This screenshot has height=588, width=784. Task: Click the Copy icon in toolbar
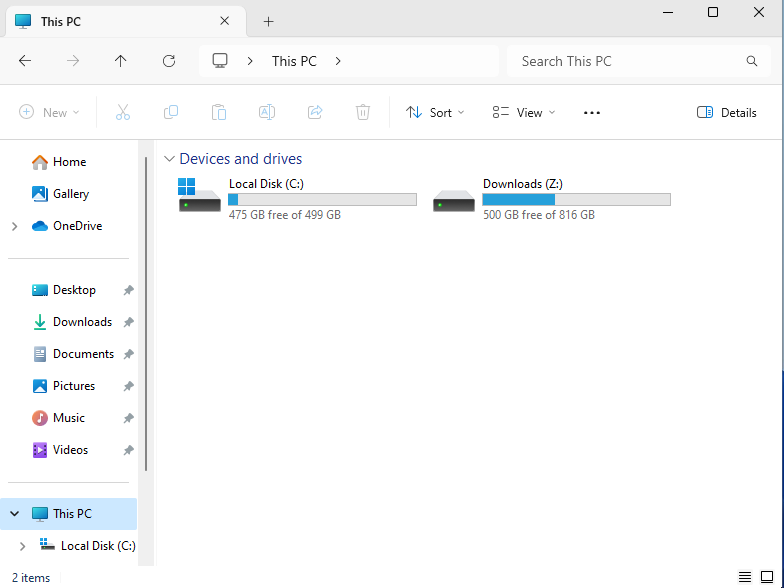[x=171, y=112]
